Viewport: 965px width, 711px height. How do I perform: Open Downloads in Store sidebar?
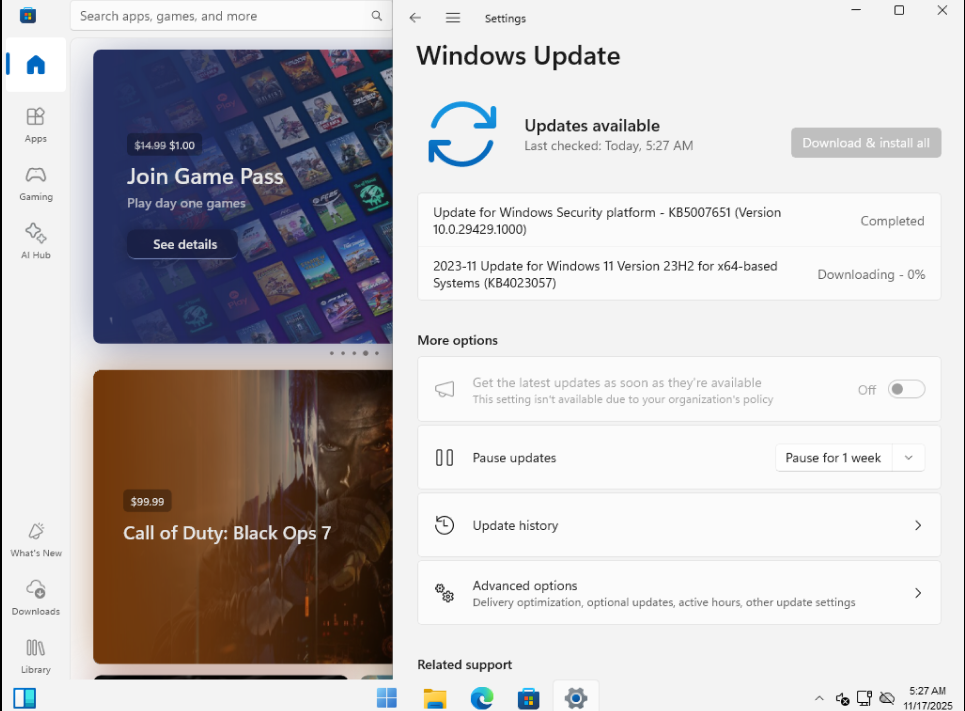[x=36, y=598]
